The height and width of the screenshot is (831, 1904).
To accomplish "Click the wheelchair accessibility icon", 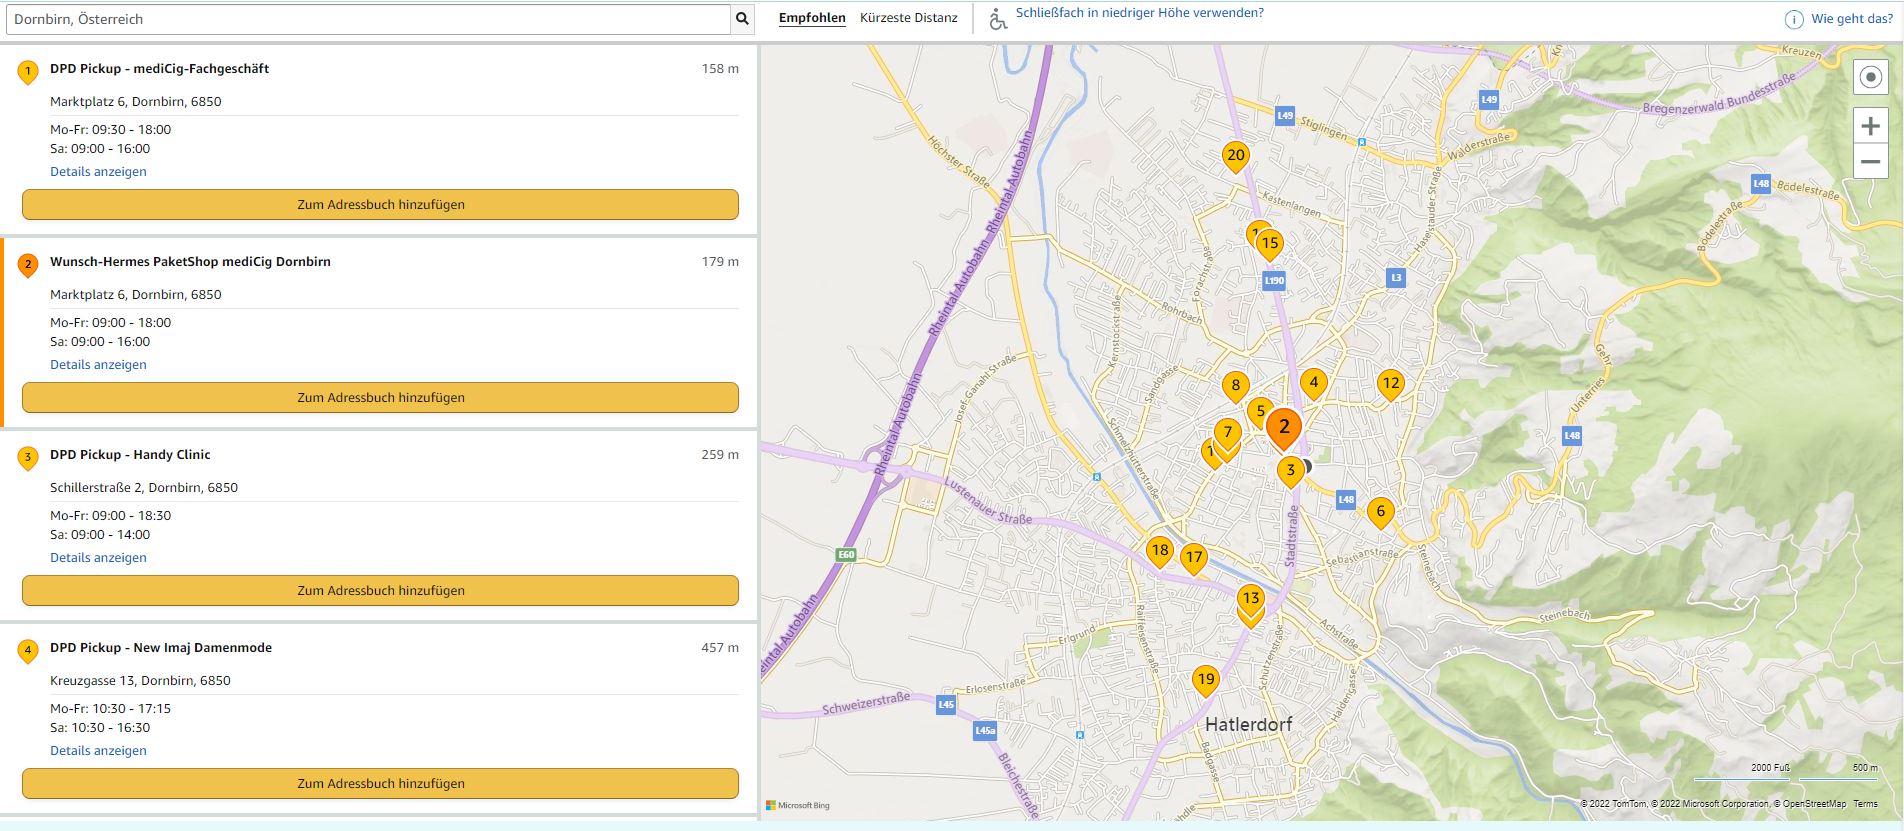I will pos(997,19).
